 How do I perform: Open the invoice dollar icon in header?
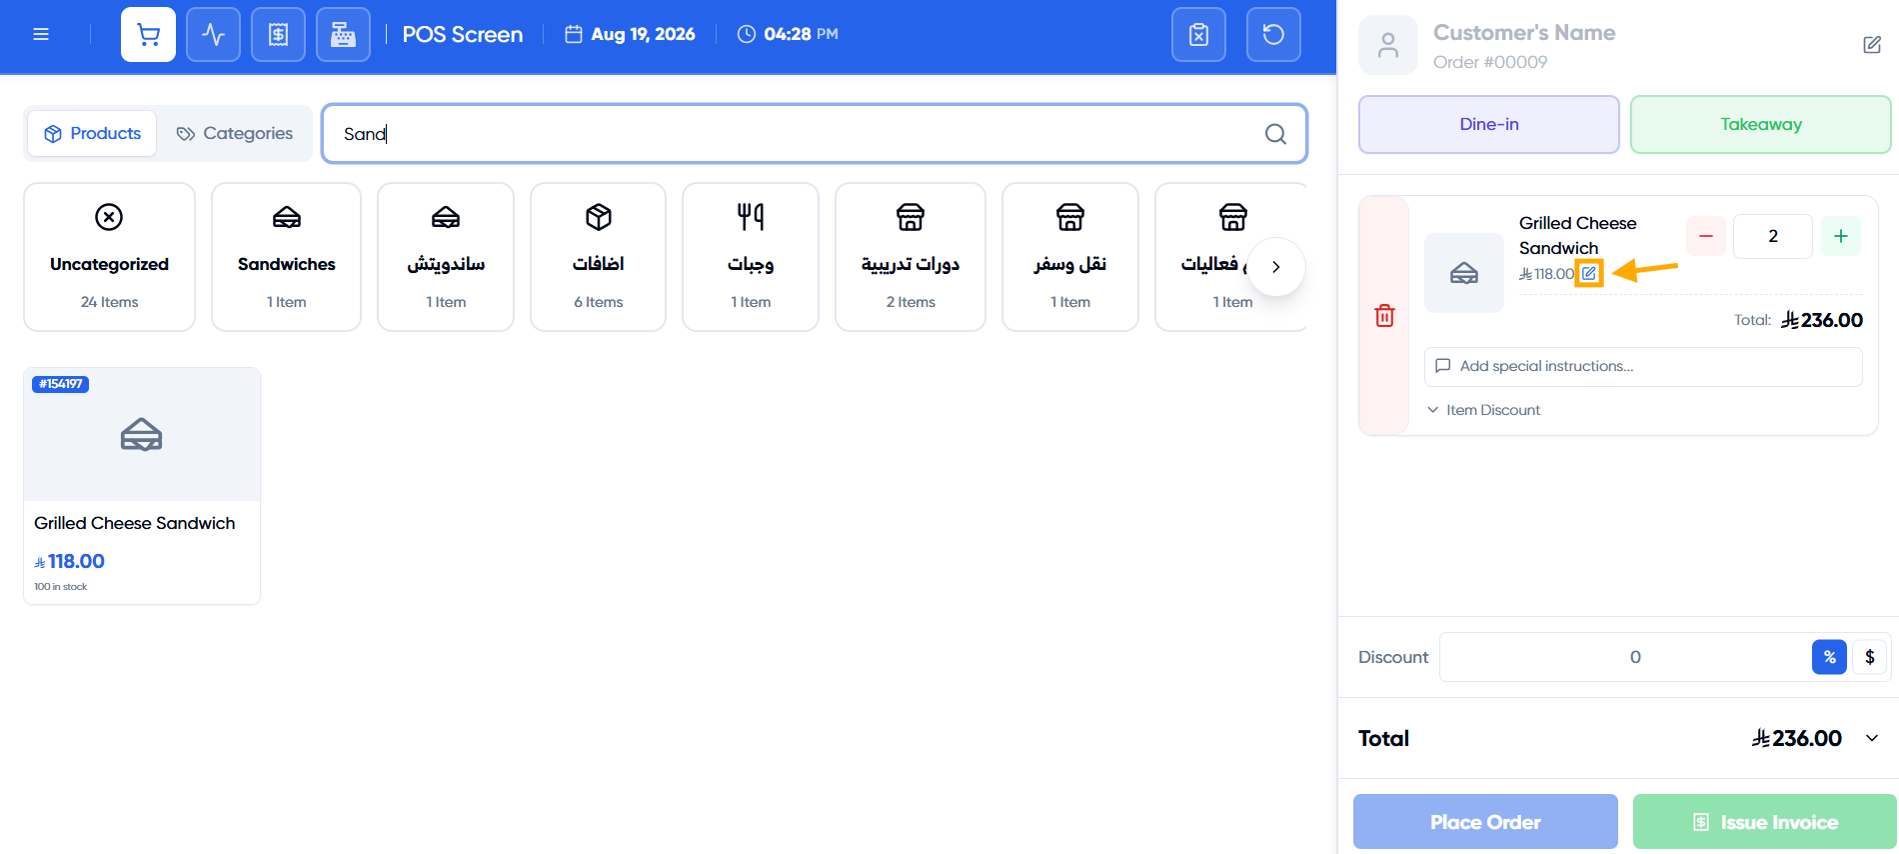[x=278, y=34]
